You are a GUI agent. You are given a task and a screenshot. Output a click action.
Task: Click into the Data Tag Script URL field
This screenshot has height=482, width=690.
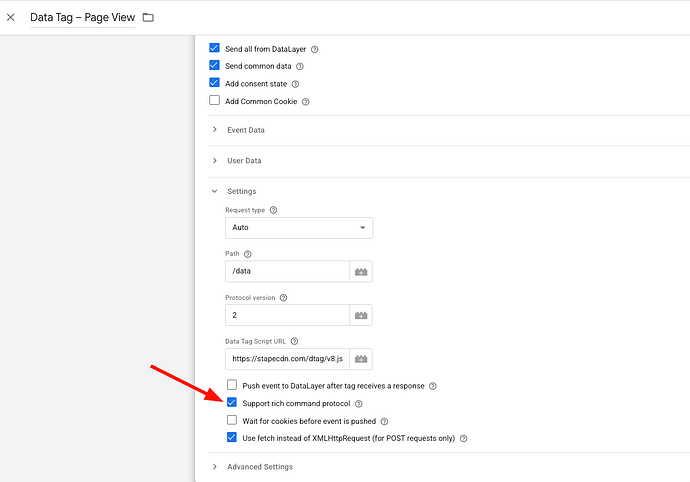click(x=286, y=358)
